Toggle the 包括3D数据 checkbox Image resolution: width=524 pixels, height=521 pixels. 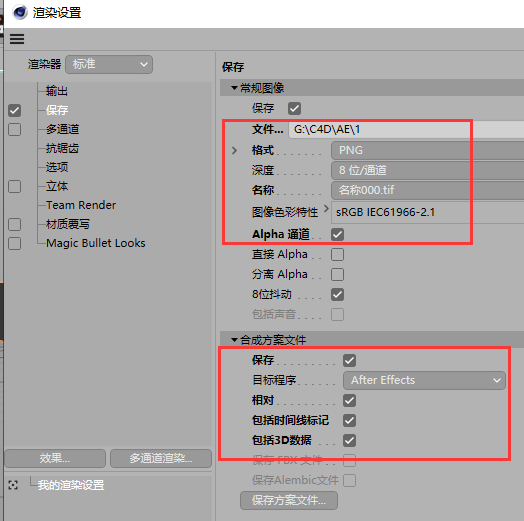349,440
